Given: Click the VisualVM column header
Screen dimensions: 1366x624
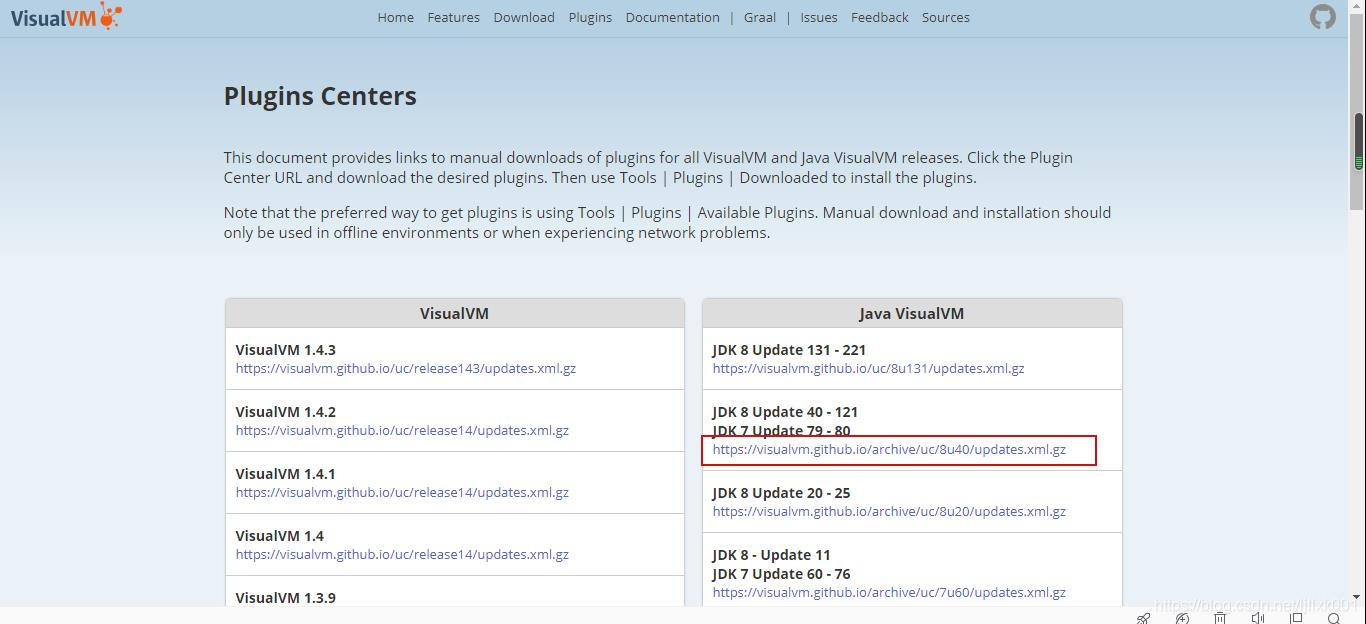Looking at the screenshot, I should tap(454, 313).
